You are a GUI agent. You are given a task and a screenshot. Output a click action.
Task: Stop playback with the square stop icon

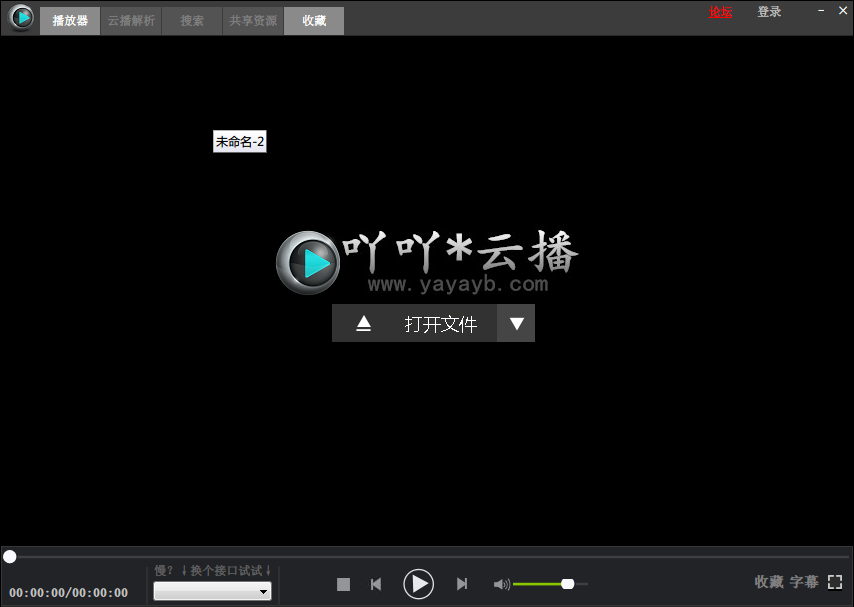click(343, 584)
